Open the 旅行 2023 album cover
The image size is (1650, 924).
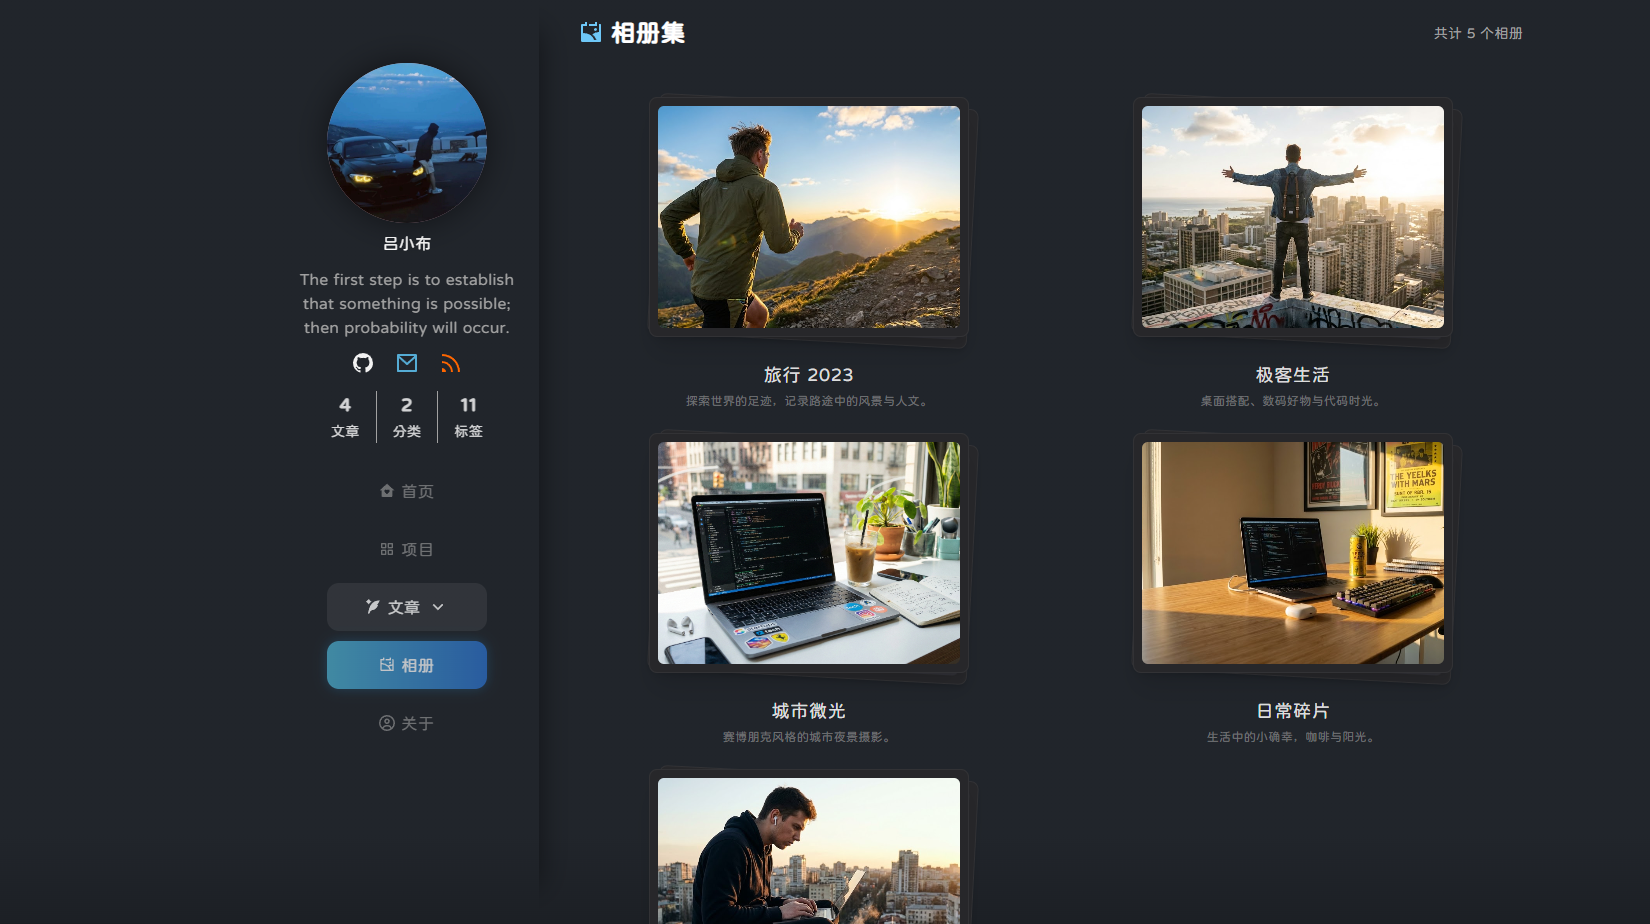pyautogui.click(x=808, y=217)
